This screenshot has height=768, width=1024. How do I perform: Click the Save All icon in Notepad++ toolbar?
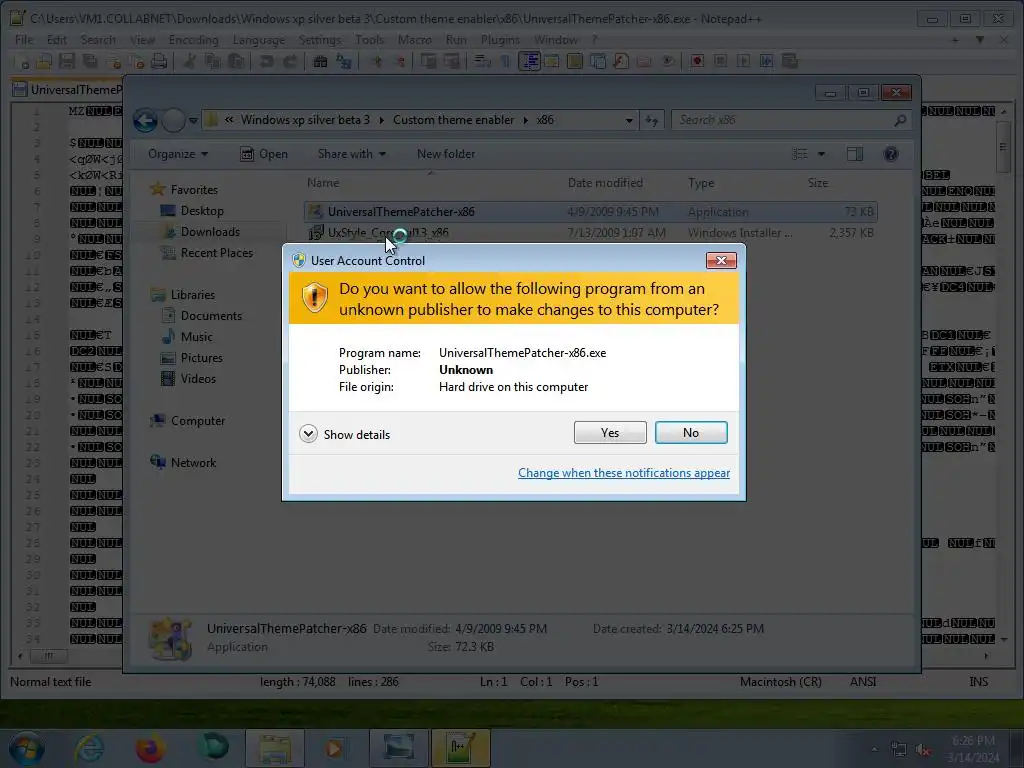click(x=90, y=61)
